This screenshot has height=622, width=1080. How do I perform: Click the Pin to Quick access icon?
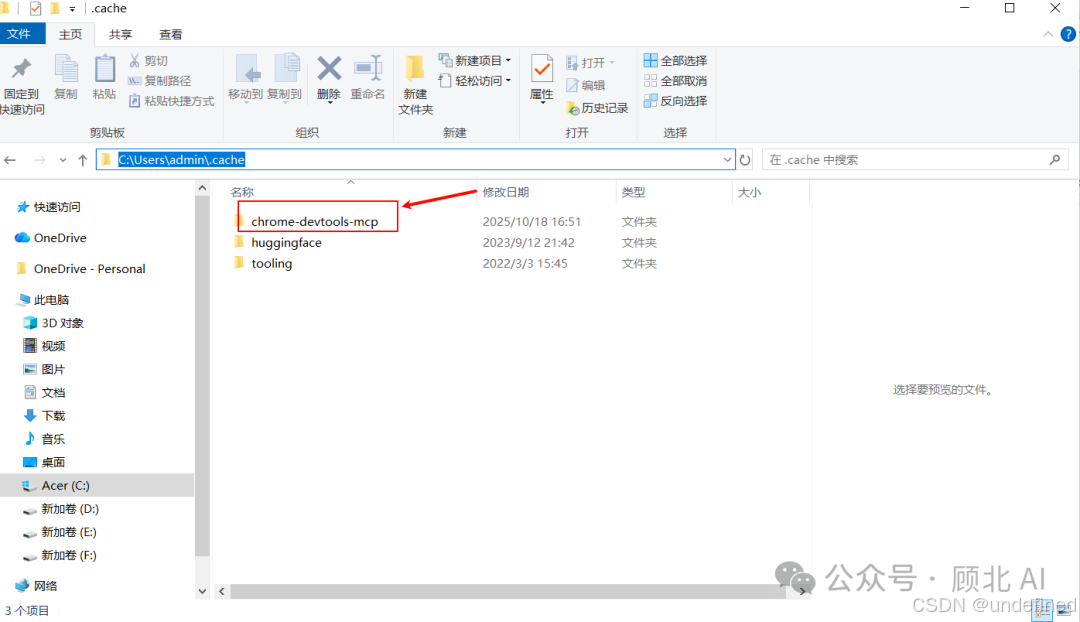(x=21, y=69)
